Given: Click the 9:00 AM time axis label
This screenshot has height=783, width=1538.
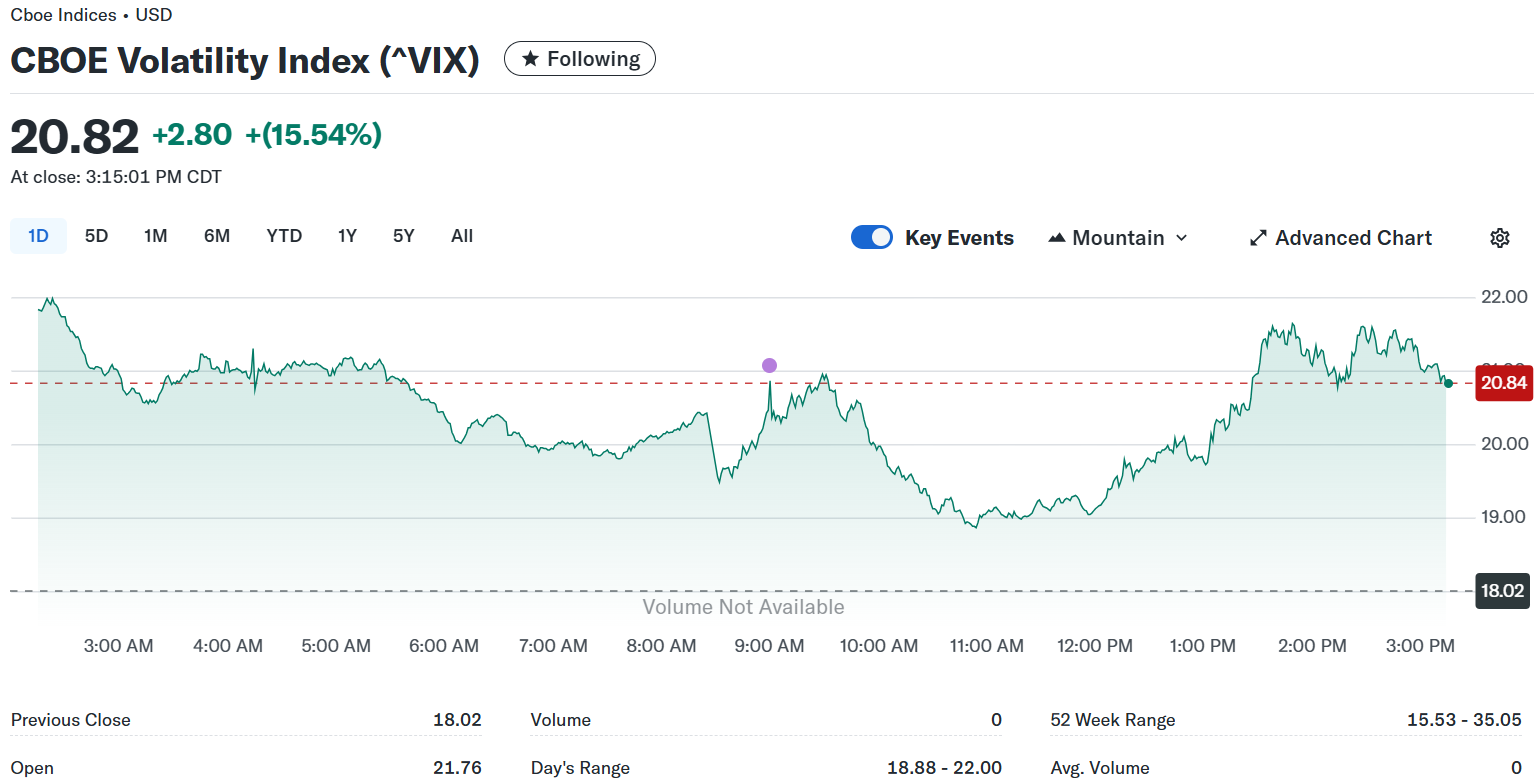Looking at the screenshot, I should click(x=769, y=646).
